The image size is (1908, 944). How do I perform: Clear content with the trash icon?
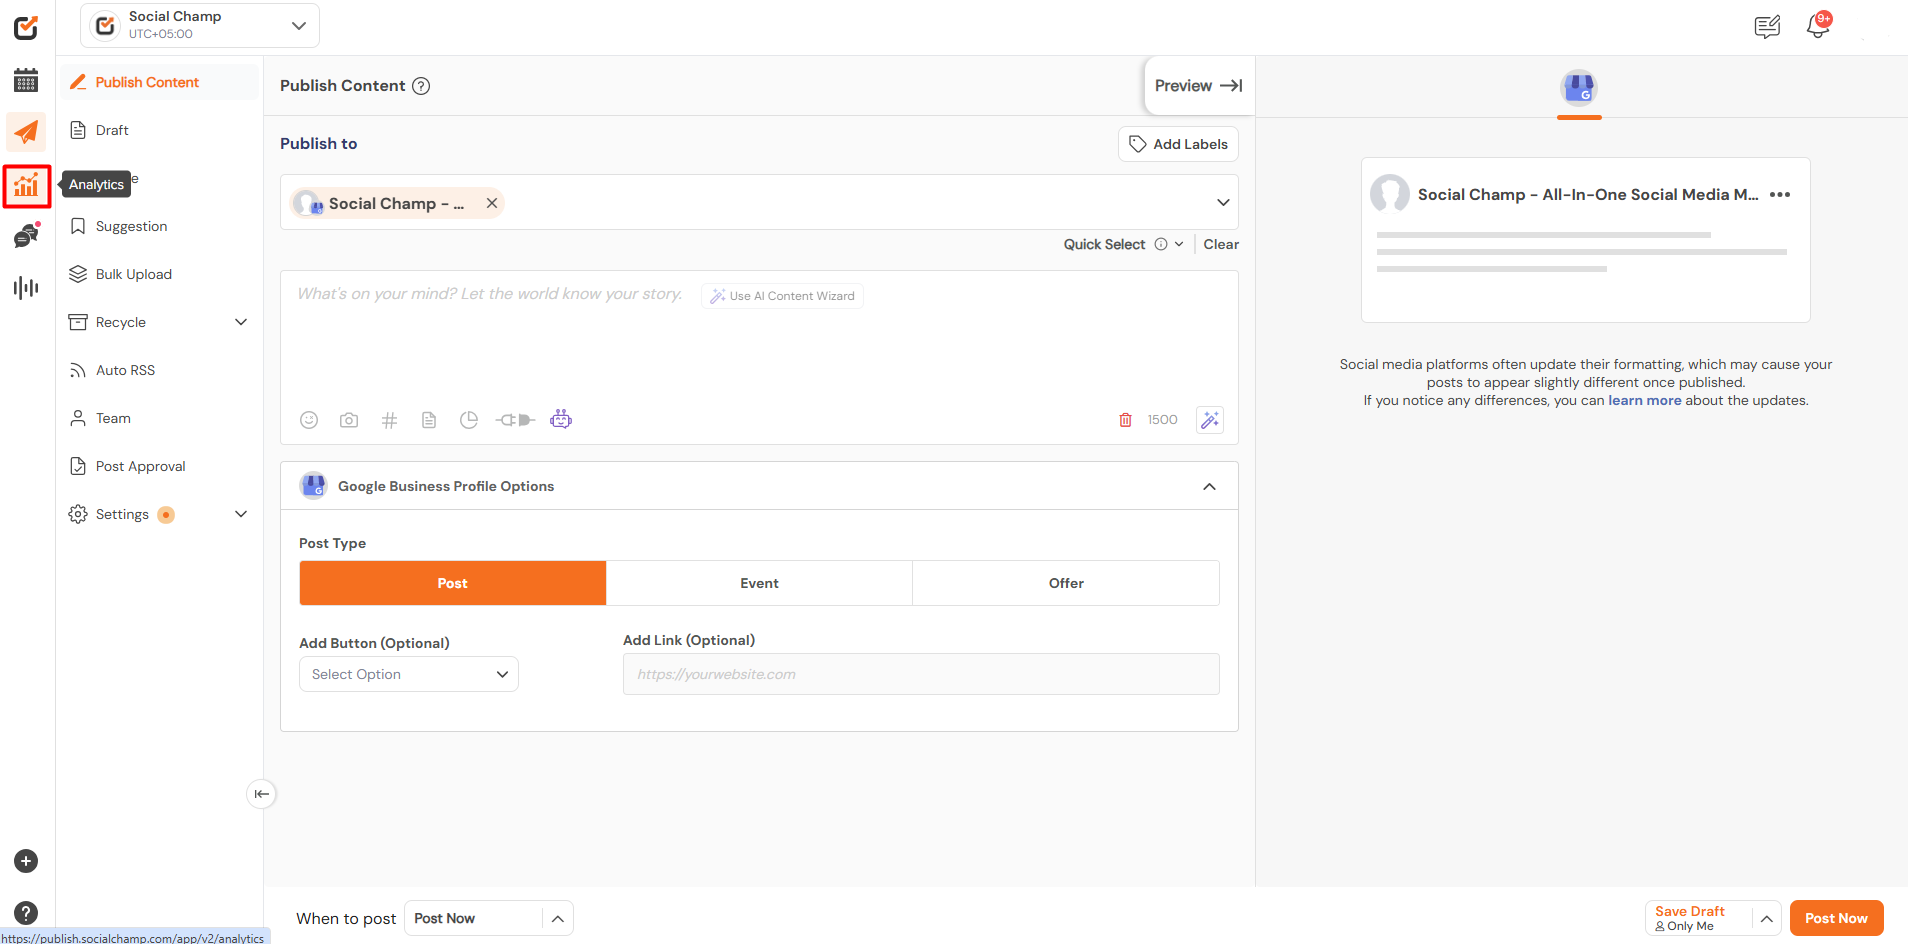(x=1125, y=420)
